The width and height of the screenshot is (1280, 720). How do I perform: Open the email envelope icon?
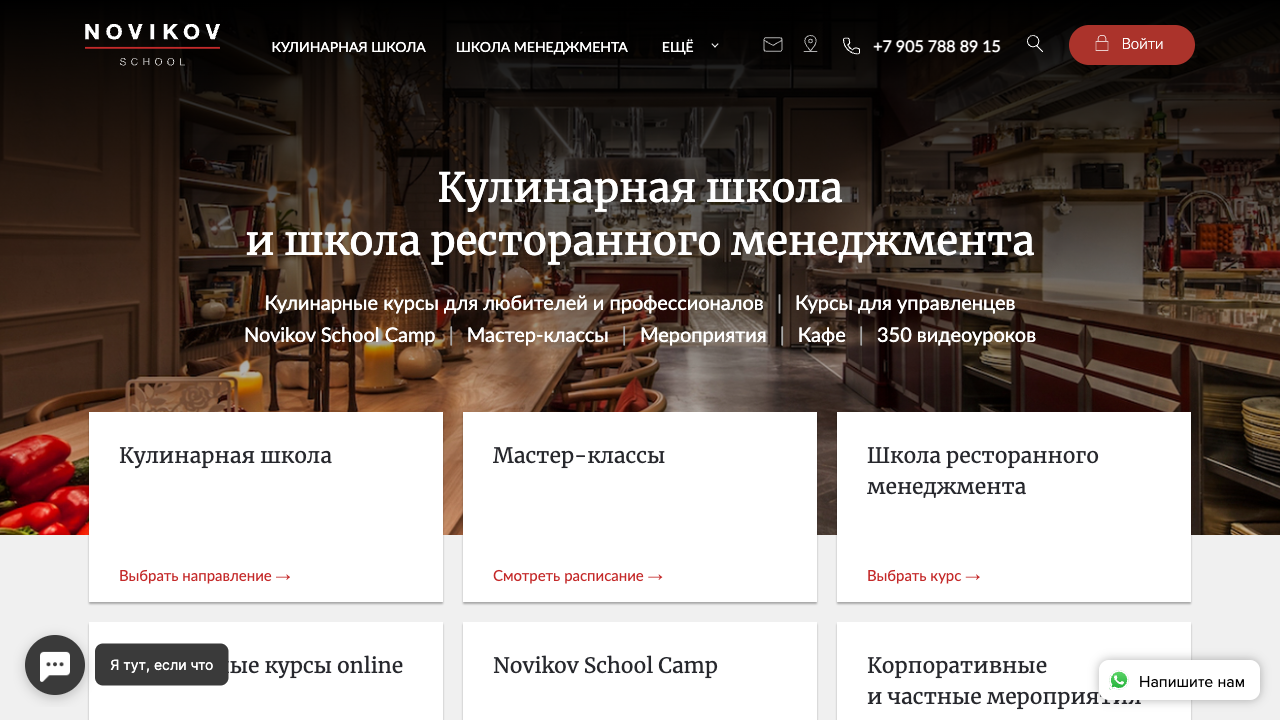tap(773, 44)
